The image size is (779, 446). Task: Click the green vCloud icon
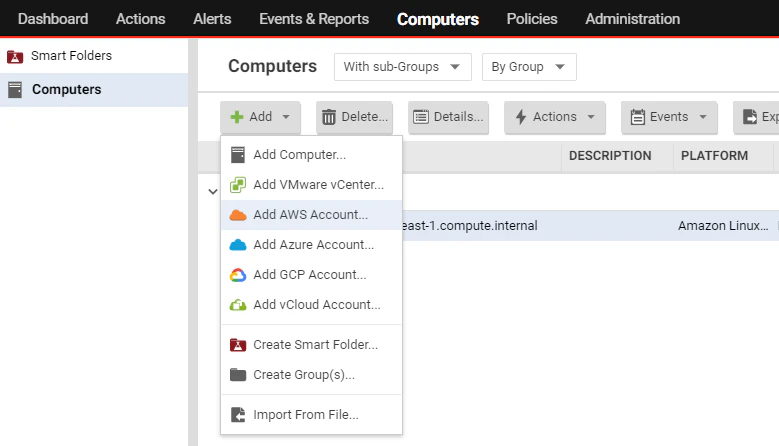pos(238,305)
